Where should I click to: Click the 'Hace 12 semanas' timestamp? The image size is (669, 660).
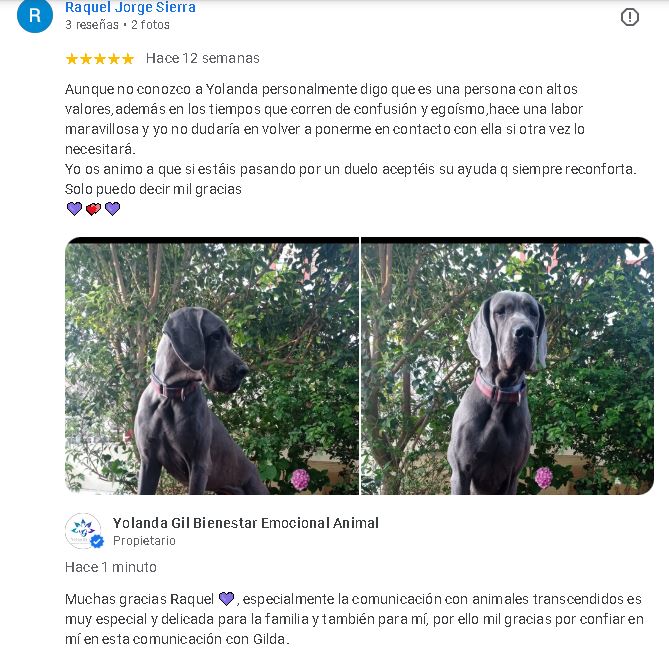(x=203, y=58)
